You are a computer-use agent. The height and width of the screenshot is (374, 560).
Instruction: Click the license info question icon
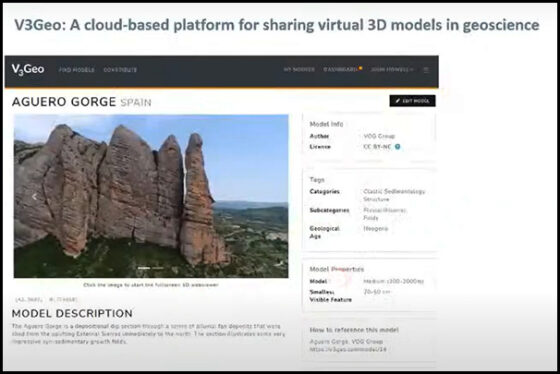coord(398,146)
